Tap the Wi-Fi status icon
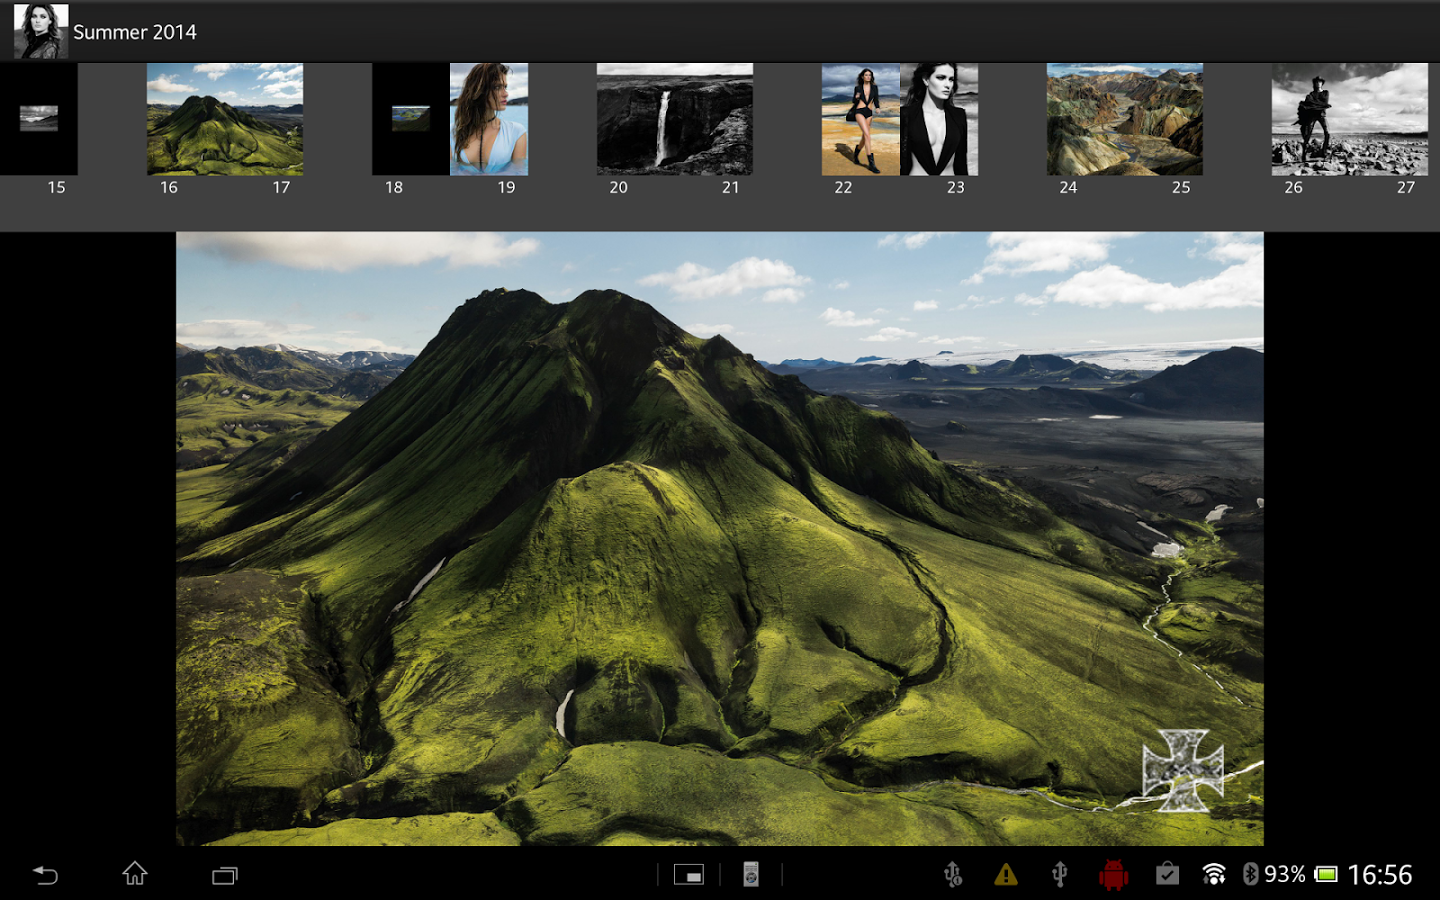 tap(1214, 875)
